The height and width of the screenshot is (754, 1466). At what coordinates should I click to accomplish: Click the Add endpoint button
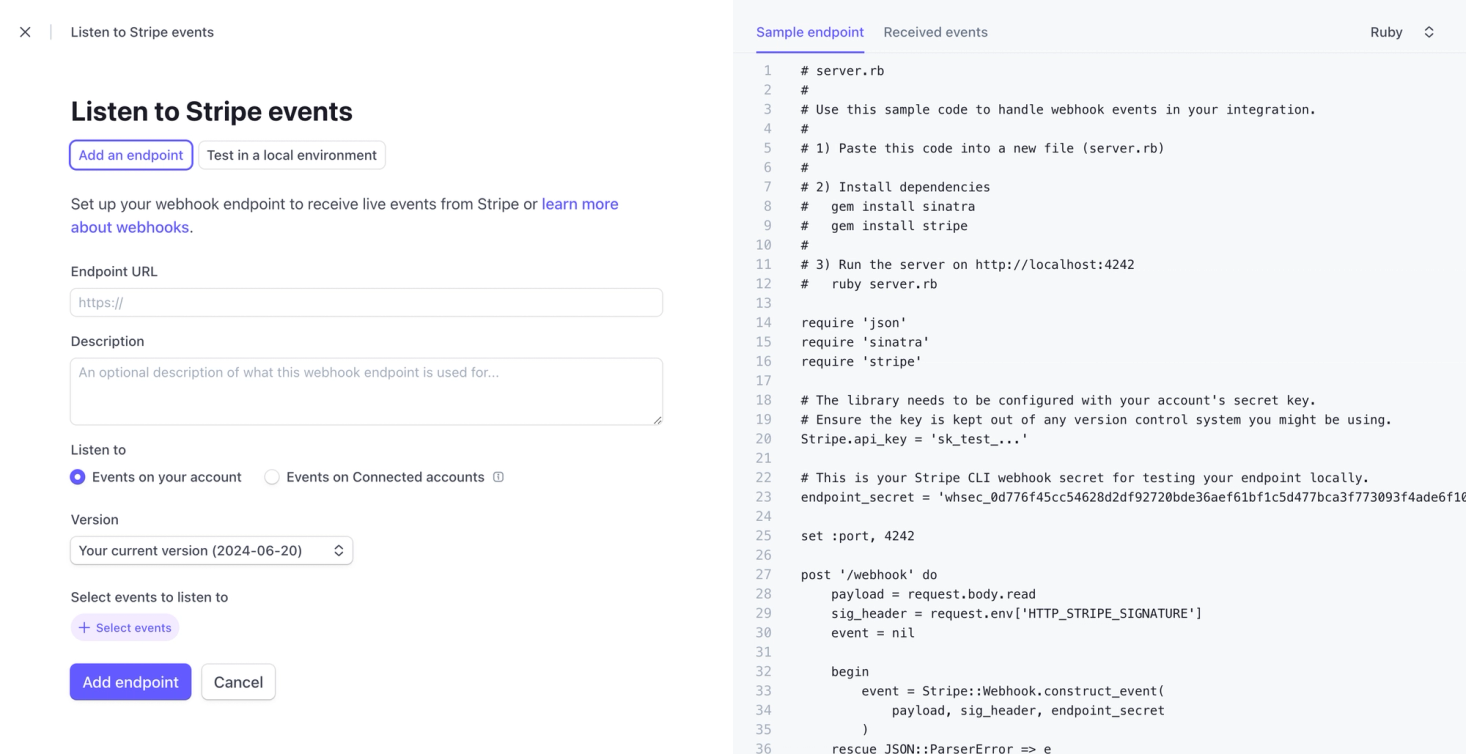point(130,682)
